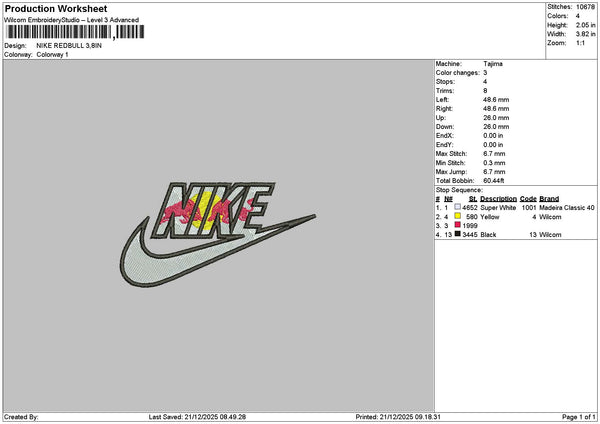Image resolution: width=600 pixels, height=424 pixels.
Task: Click the 'Code' column header
Action: point(528,199)
